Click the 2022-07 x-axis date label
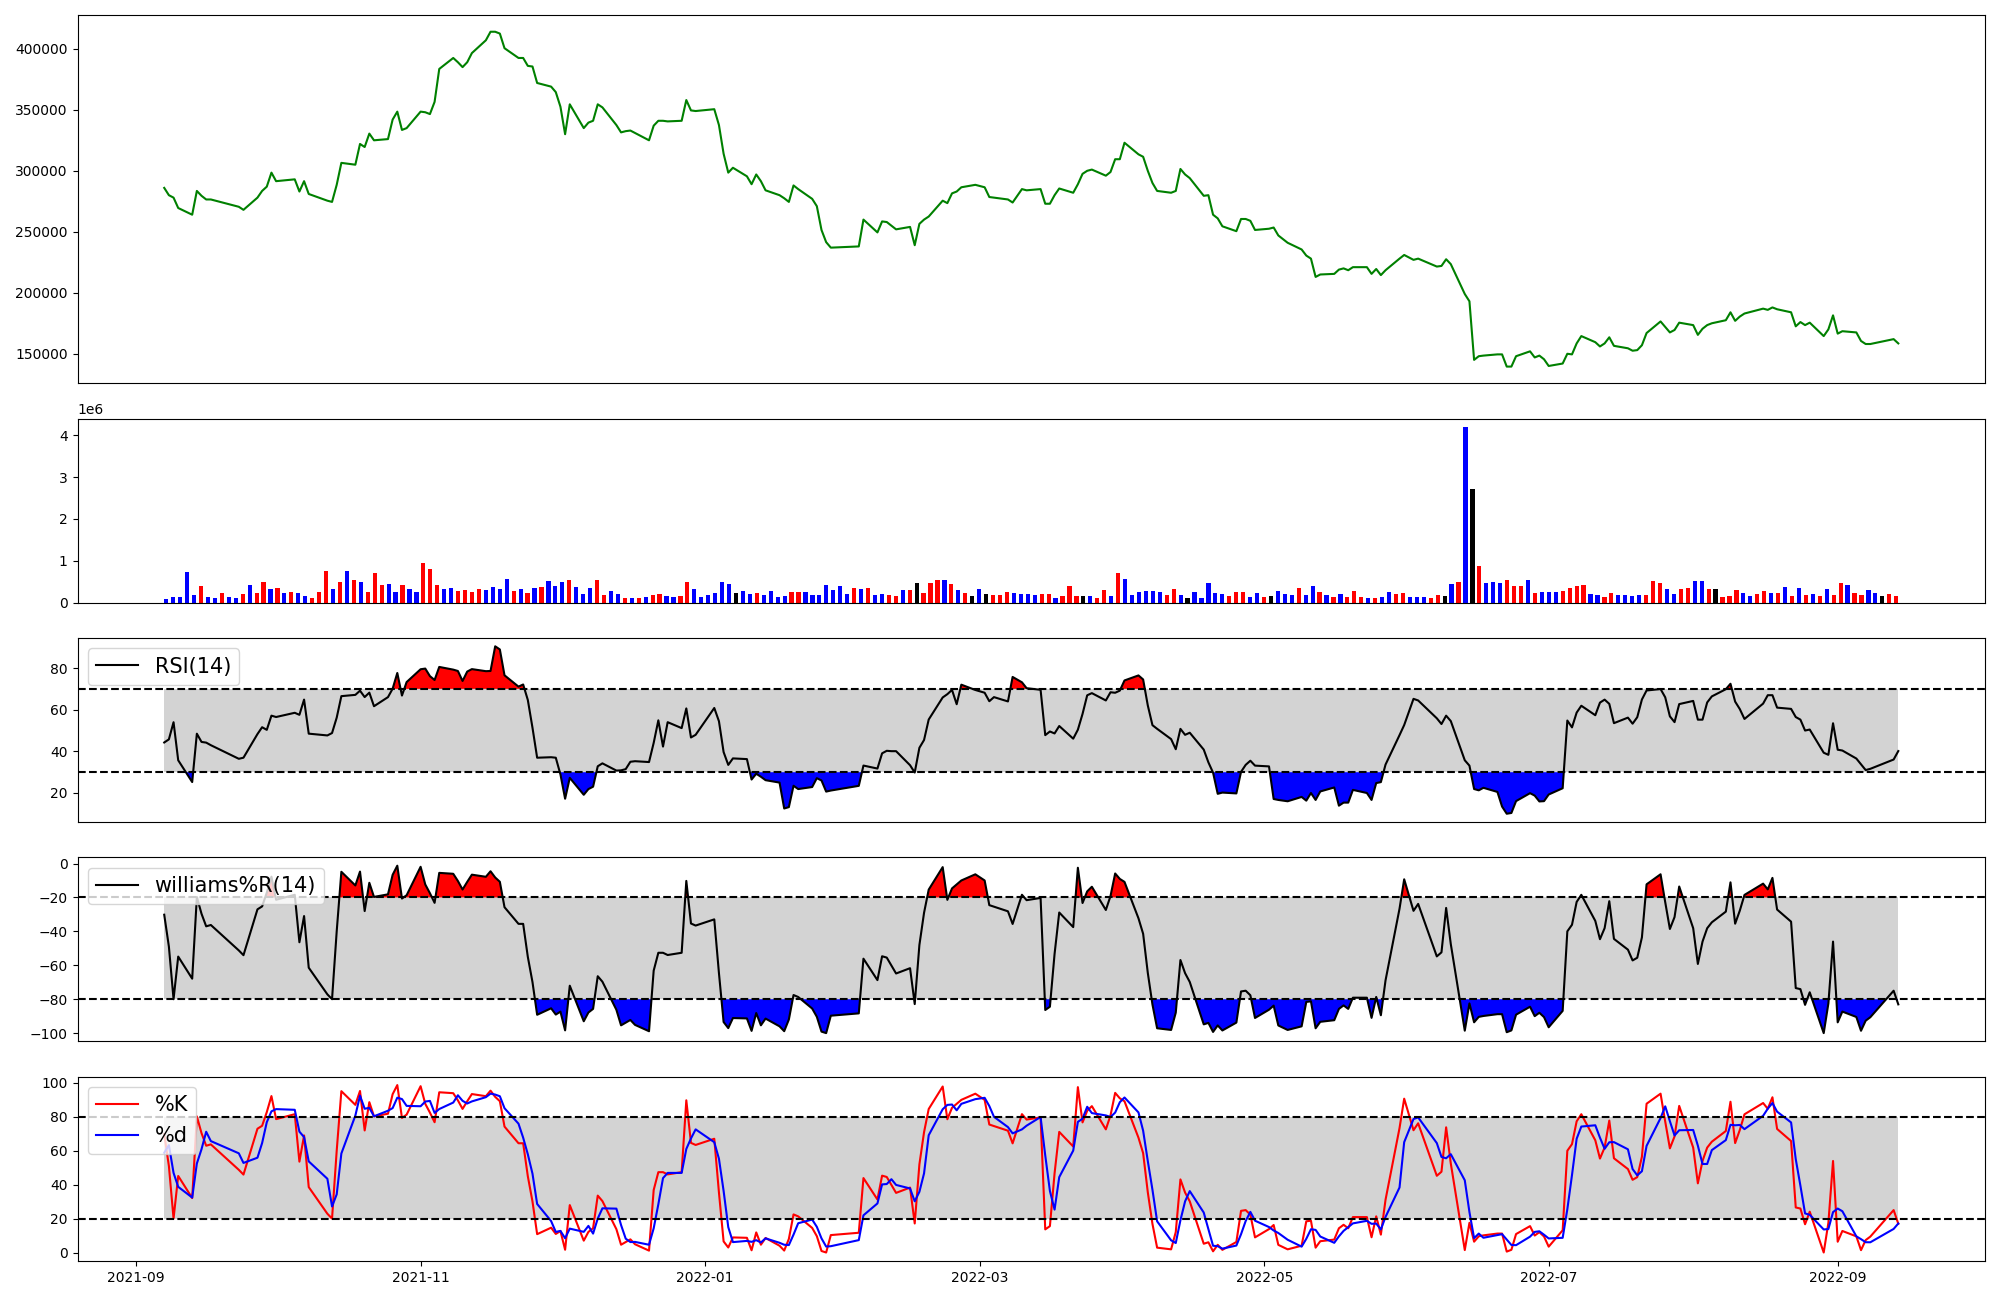 click(1549, 1277)
